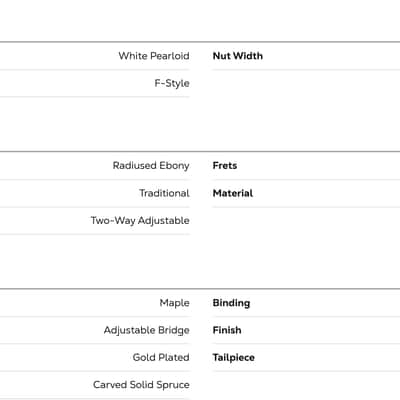The image size is (400, 400).
Task: Click the Material spec label
Action: pos(233,193)
